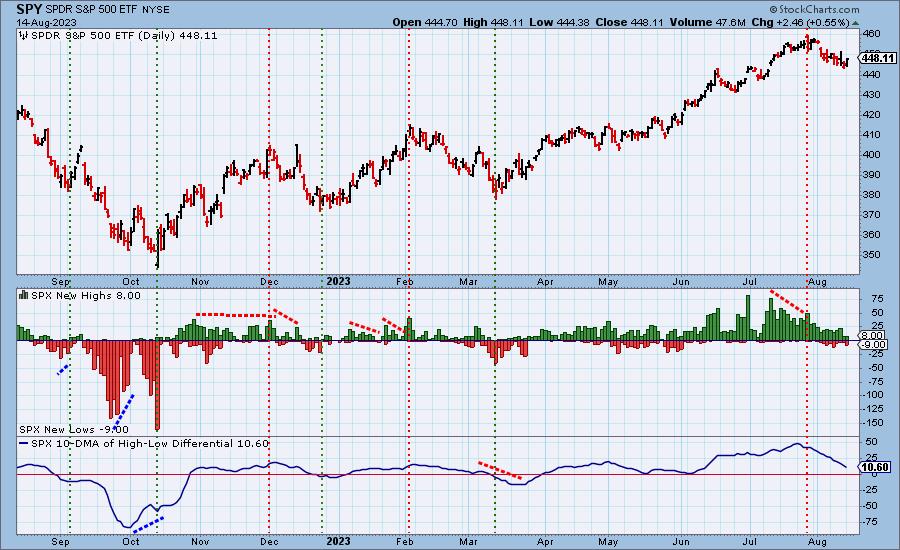Image resolution: width=900 pixels, height=550 pixels.
Task: Click the SPY ticker symbol heading
Action: (29, 9)
